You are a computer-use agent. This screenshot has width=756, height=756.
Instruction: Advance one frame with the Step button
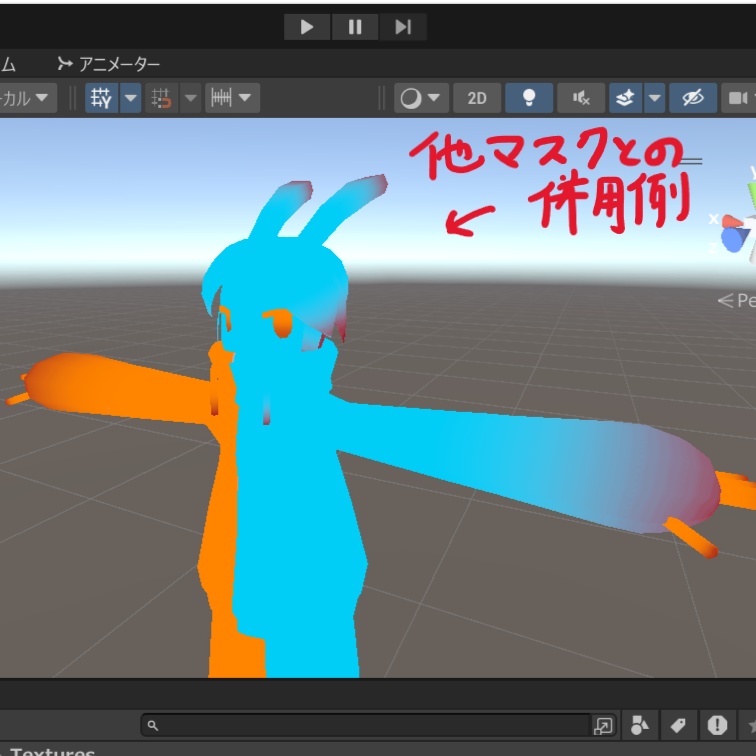point(403,27)
